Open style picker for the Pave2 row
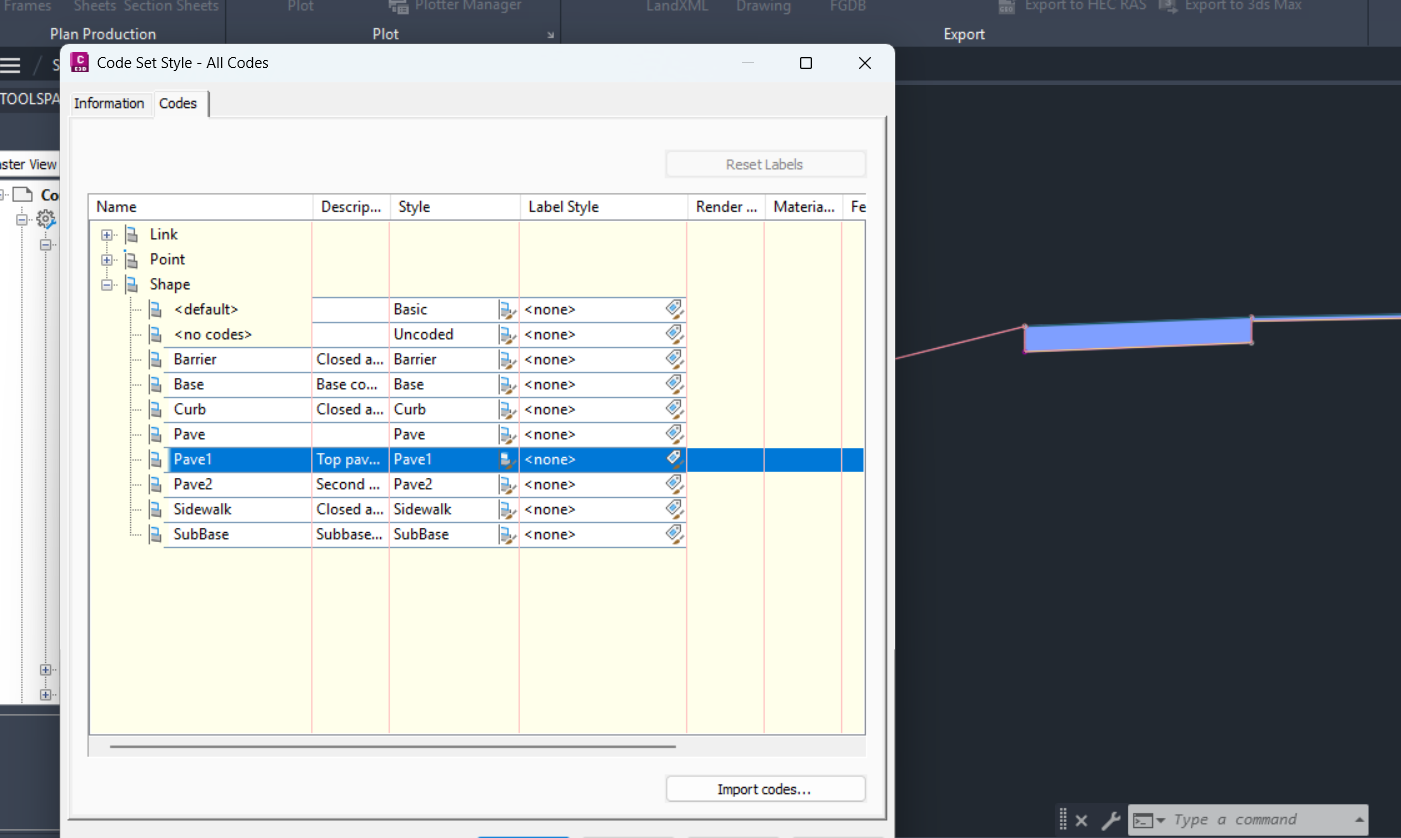The width and height of the screenshot is (1401, 838). [507, 484]
